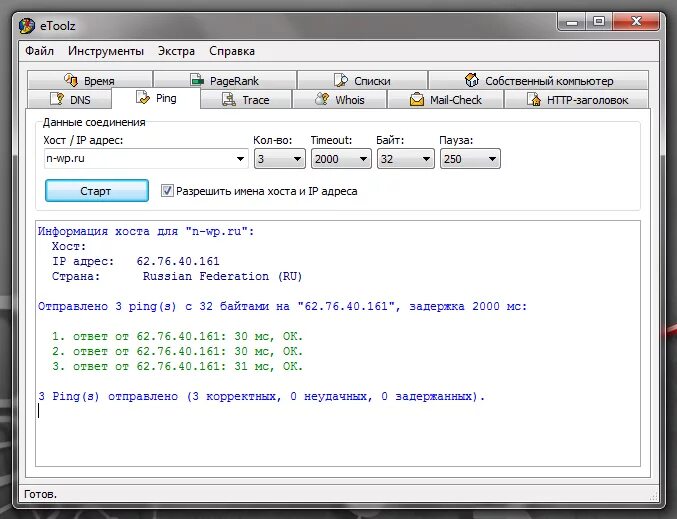Screen dimensions: 677x519
Task: Switch to the Собственный компьютер tab
Action: pyautogui.click(x=539, y=80)
